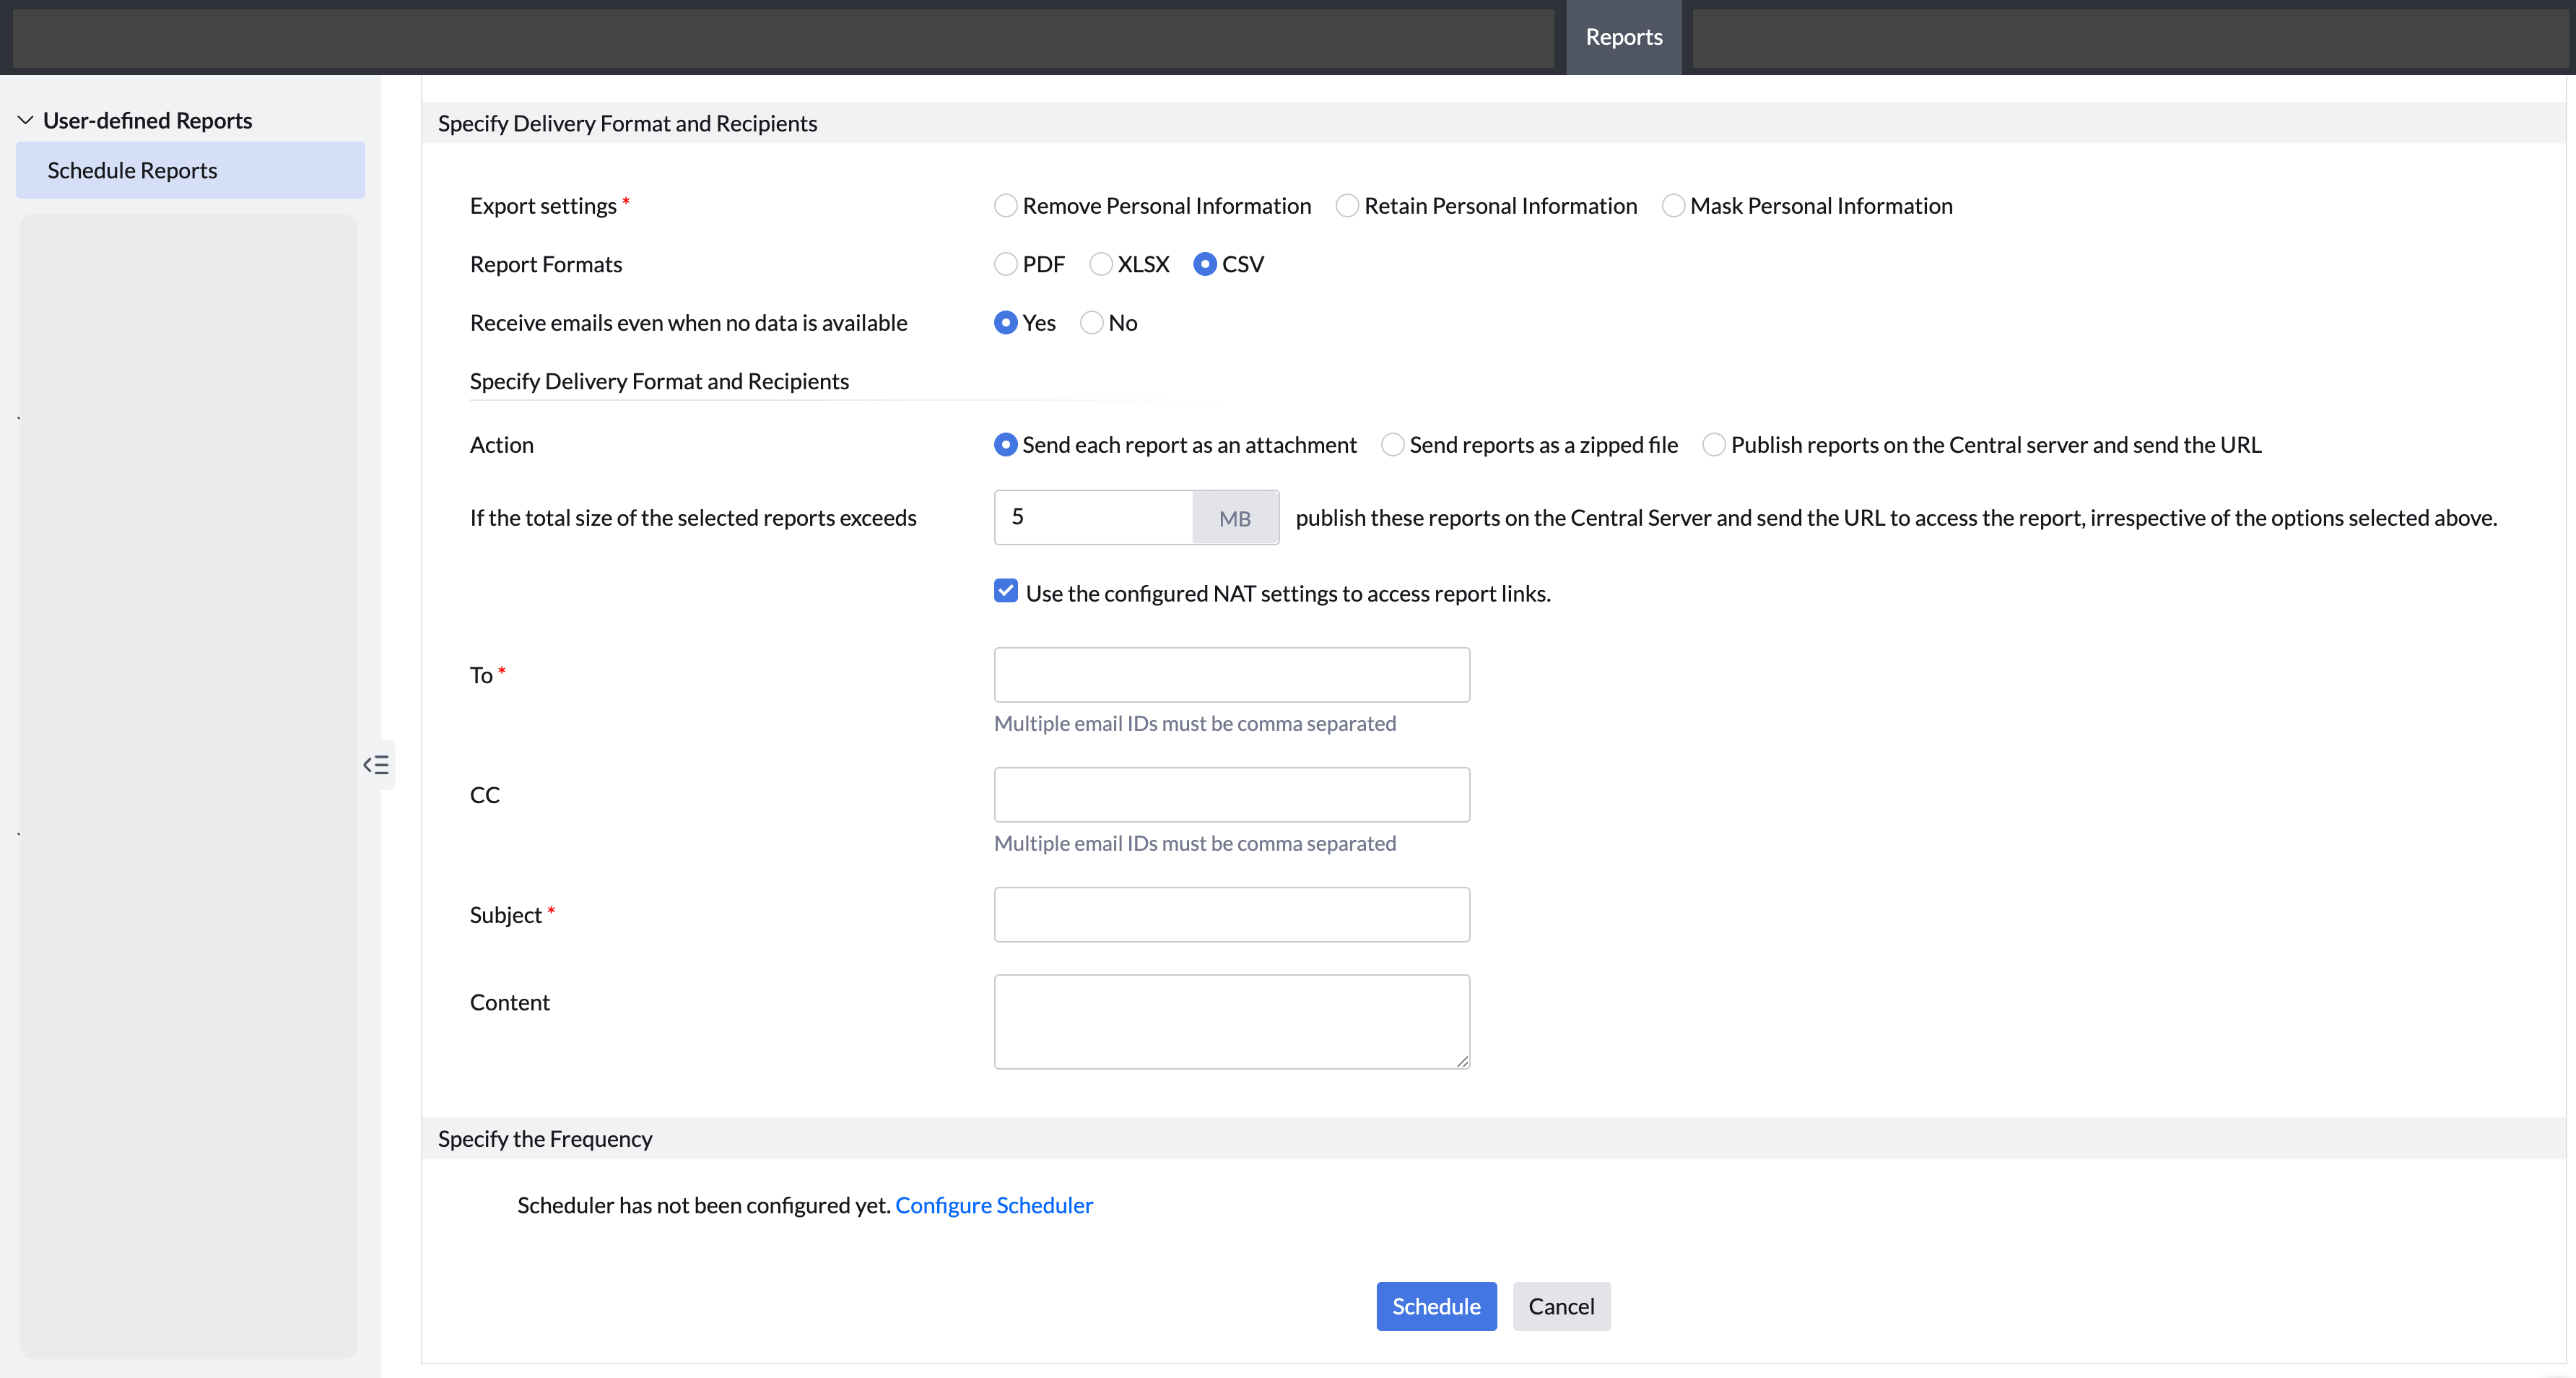Collapse the User-defined Reports section
Viewport: 2576px width, 1378px height.
pyautogui.click(x=26, y=120)
